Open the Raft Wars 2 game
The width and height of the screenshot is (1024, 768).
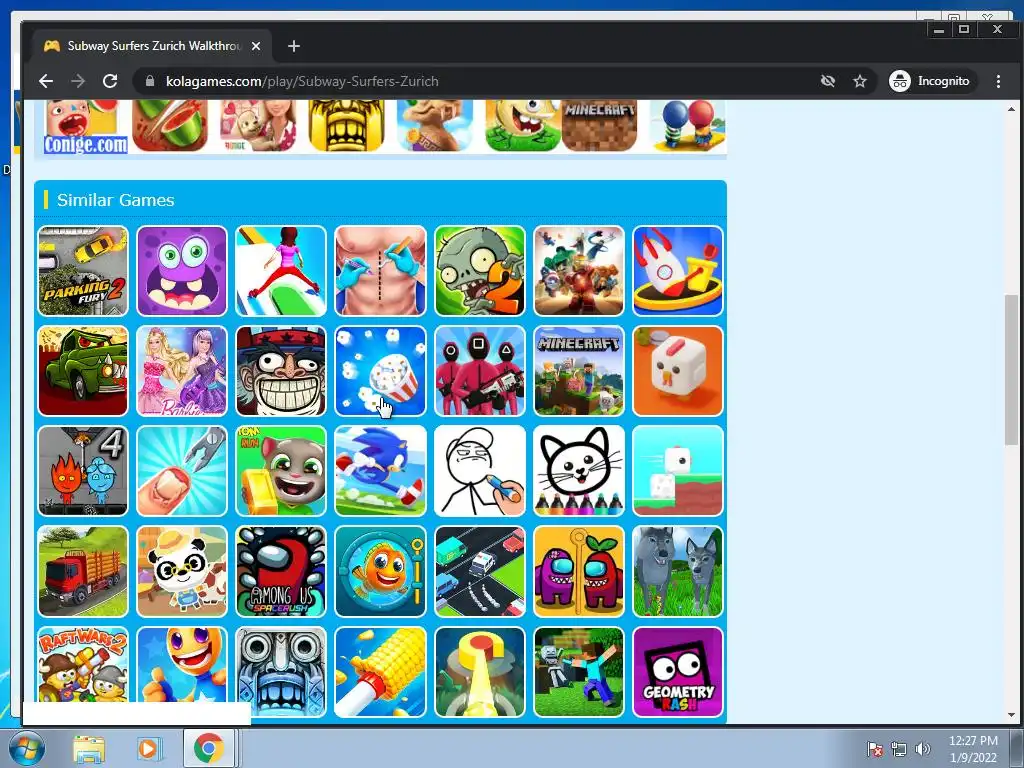click(83, 665)
